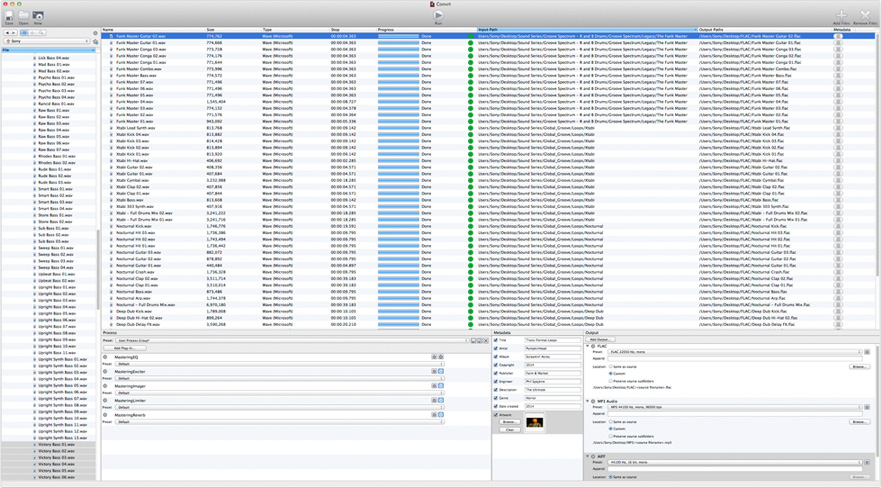Sort job list by Type column
881x488 pixels.
[296, 29]
